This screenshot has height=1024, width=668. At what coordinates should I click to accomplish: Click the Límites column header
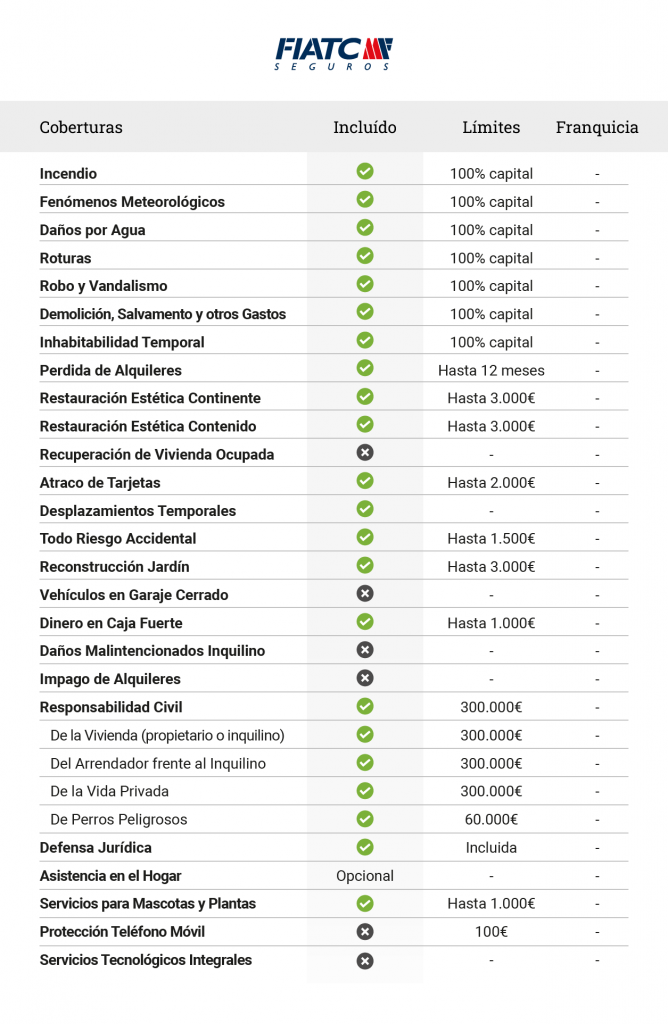[x=491, y=127]
